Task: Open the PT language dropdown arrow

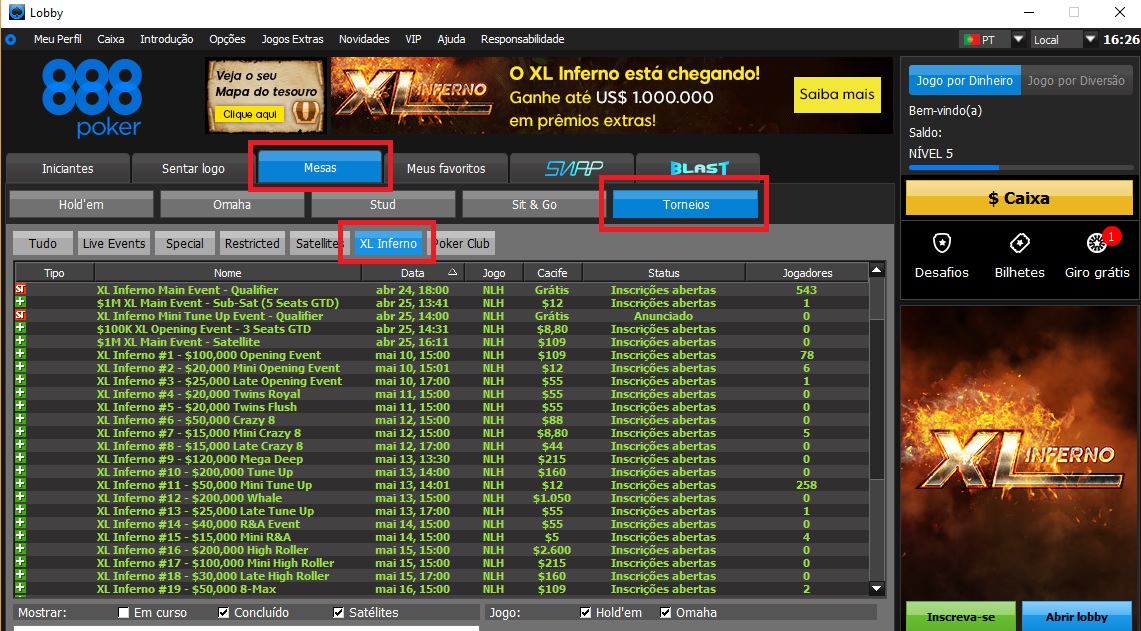Action: 1019,39
